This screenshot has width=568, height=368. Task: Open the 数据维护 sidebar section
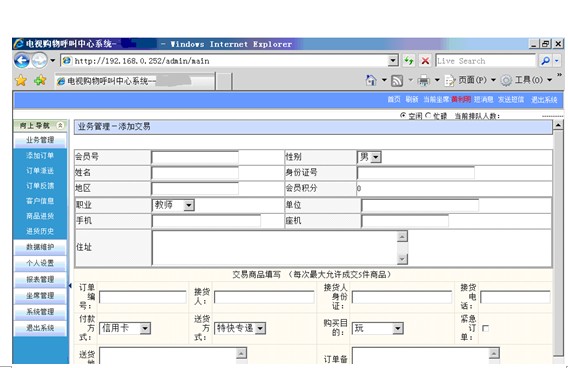[40, 247]
